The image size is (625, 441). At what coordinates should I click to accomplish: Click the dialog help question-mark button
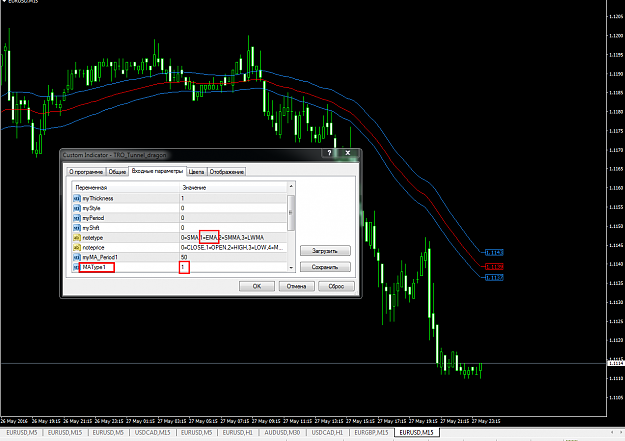pos(329,153)
